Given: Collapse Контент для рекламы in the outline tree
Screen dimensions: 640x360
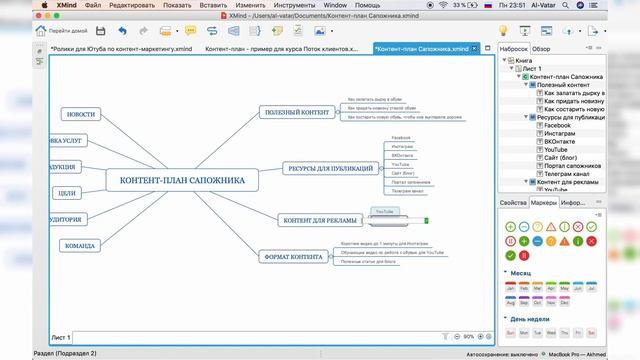Looking at the screenshot, I should coord(526,182).
